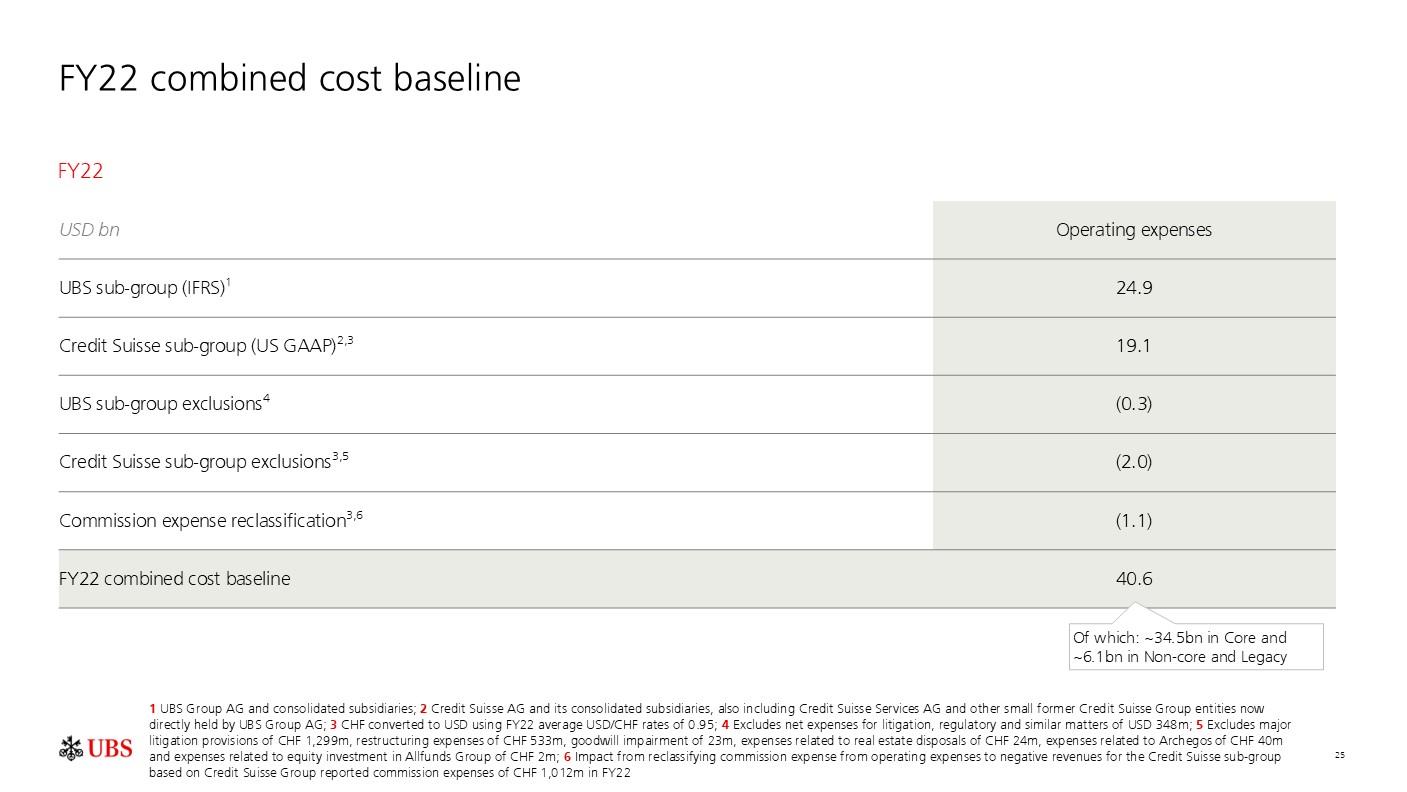Screen dimensions: 1407x792
Task: Click the UBS logo in footer
Action: coord(95,749)
